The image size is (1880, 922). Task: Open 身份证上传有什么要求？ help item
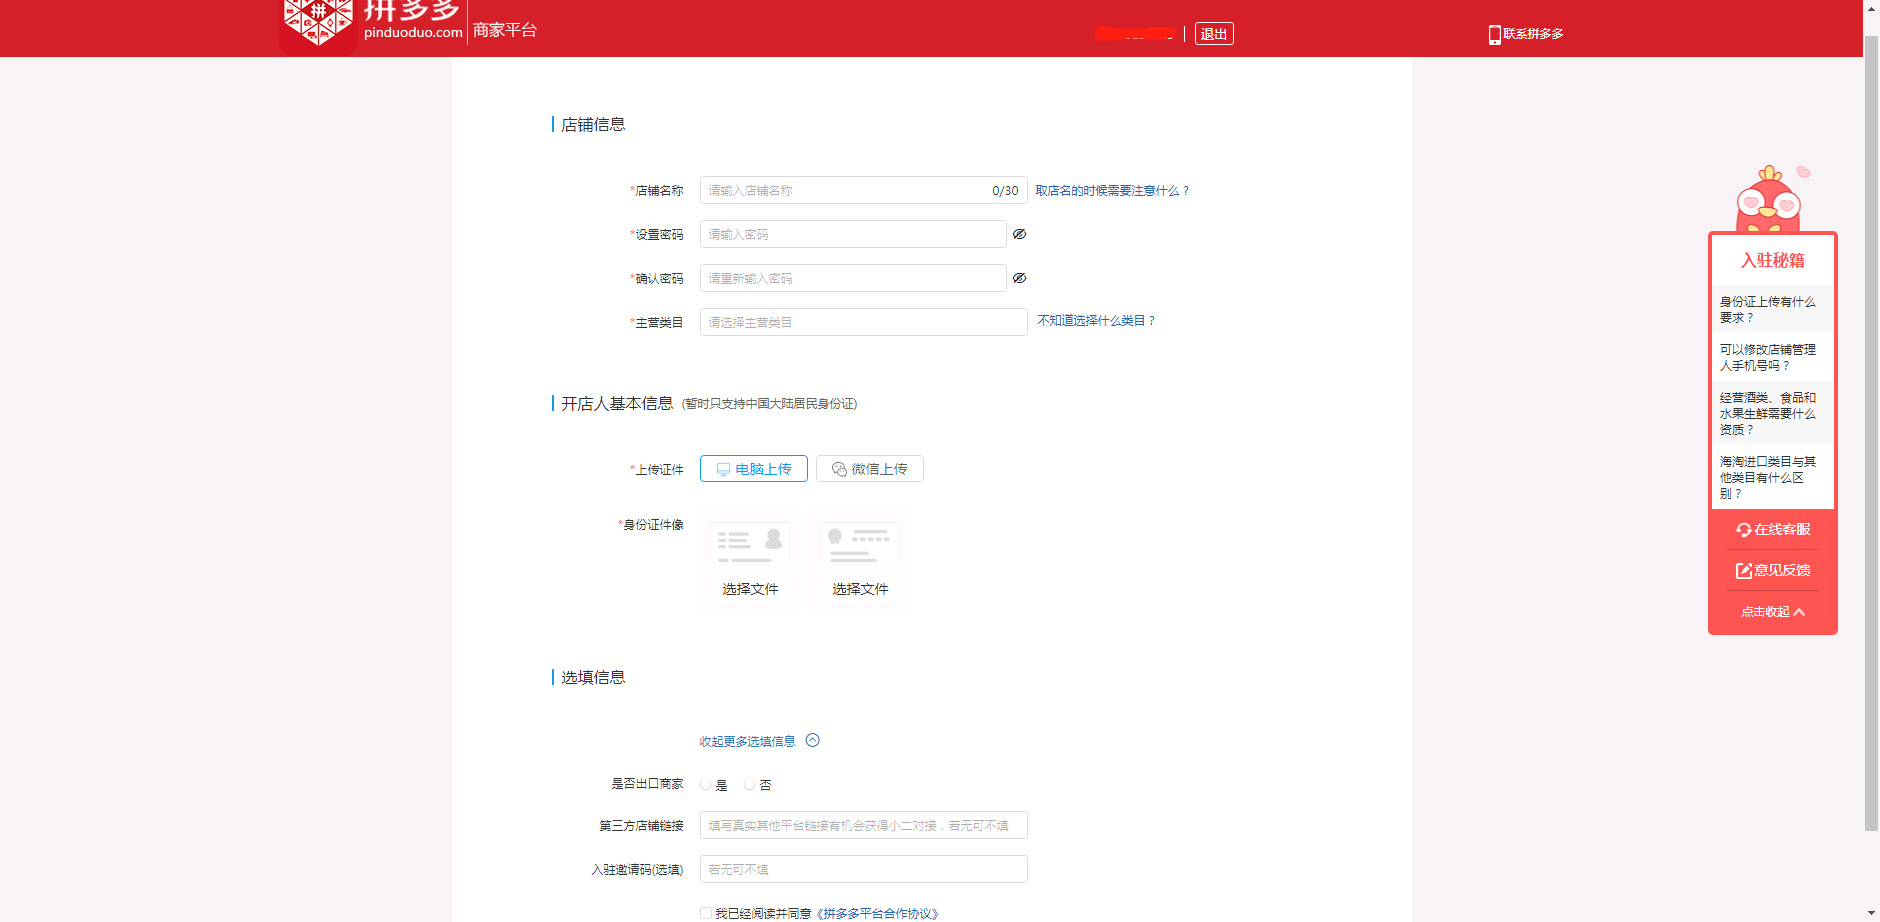click(1772, 309)
